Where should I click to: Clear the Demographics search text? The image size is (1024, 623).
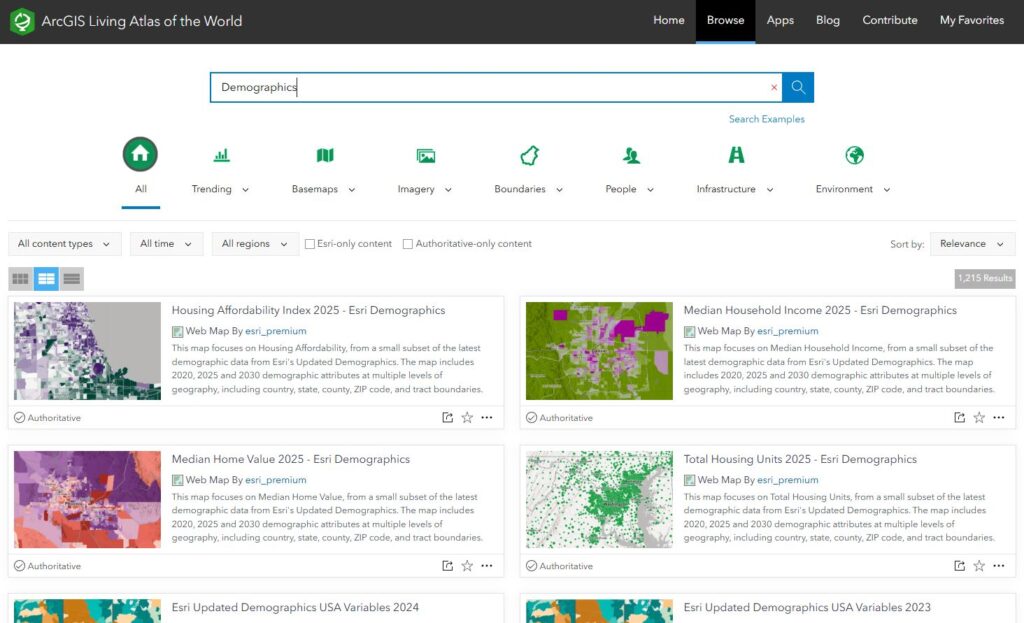coord(773,88)
